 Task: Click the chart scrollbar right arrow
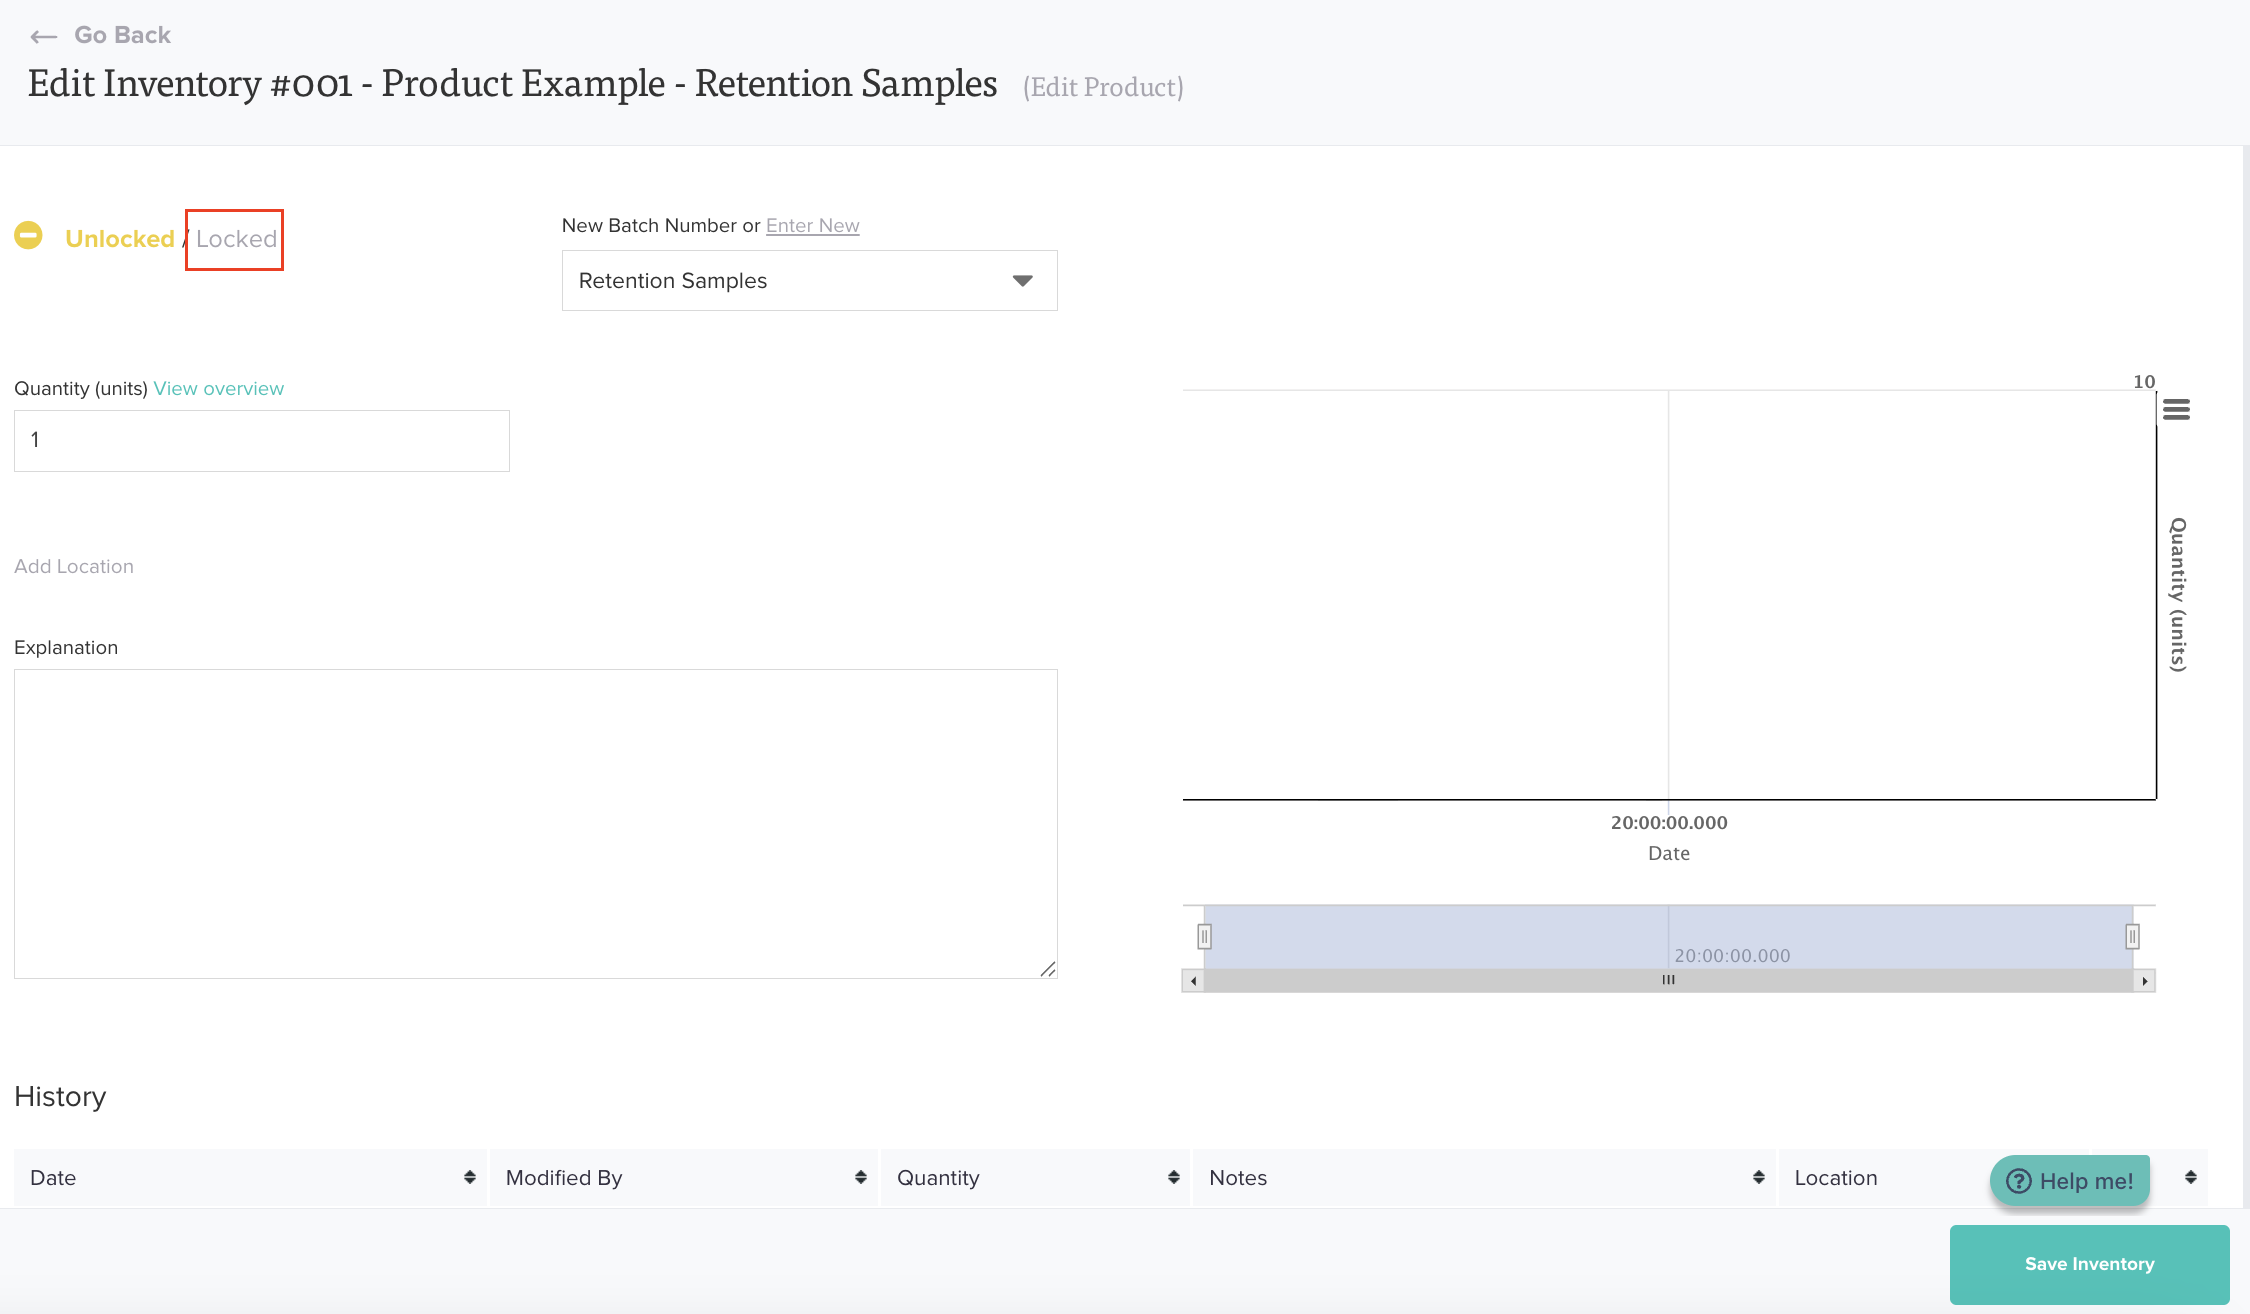2144,981
